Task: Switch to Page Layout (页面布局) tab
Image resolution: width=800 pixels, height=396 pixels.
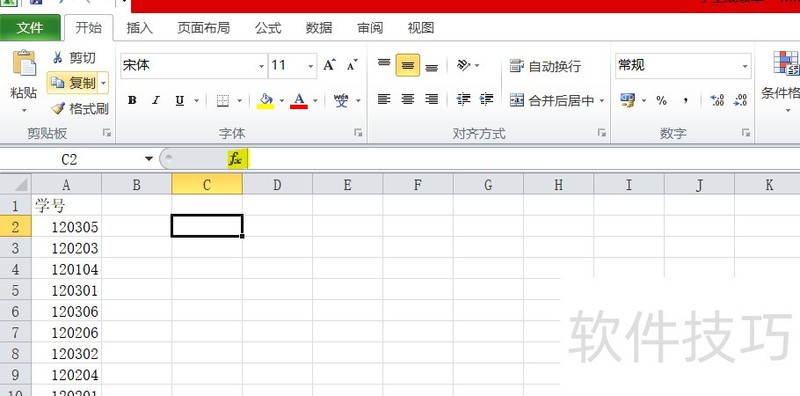Action: [204, 28]
